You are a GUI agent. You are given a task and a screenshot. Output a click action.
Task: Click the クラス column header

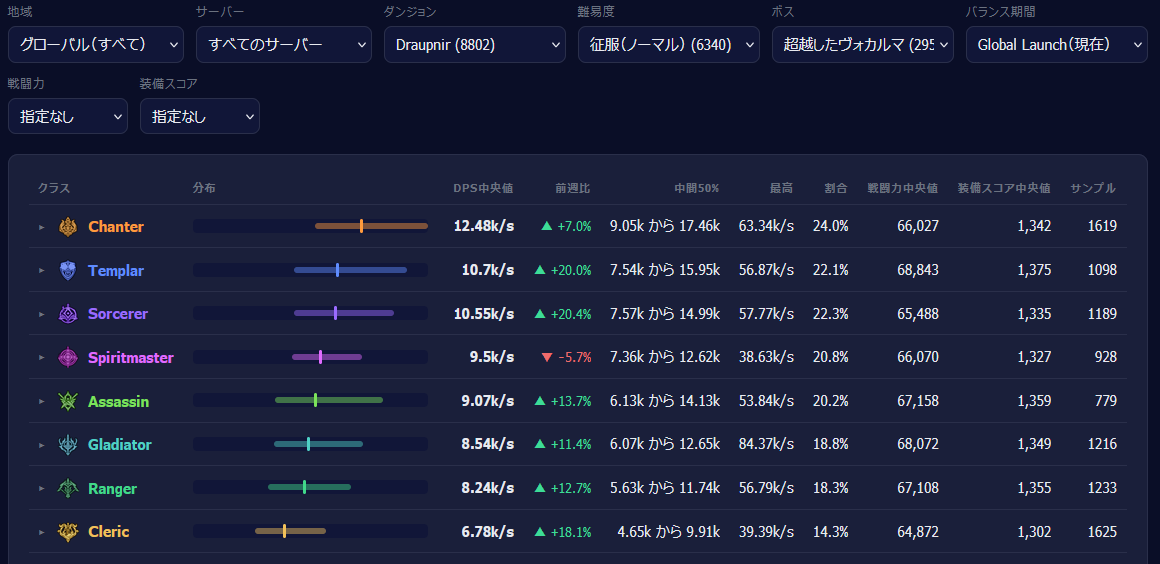click(x=54, y=188)
